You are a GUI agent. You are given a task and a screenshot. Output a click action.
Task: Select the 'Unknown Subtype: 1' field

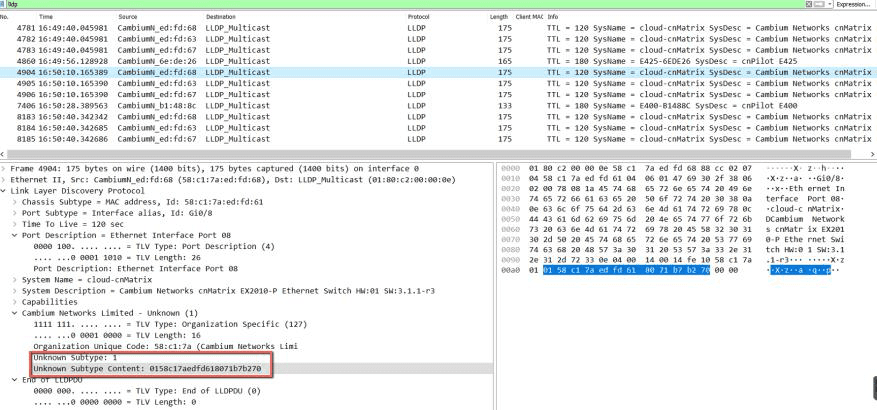(x=75, y=357)
